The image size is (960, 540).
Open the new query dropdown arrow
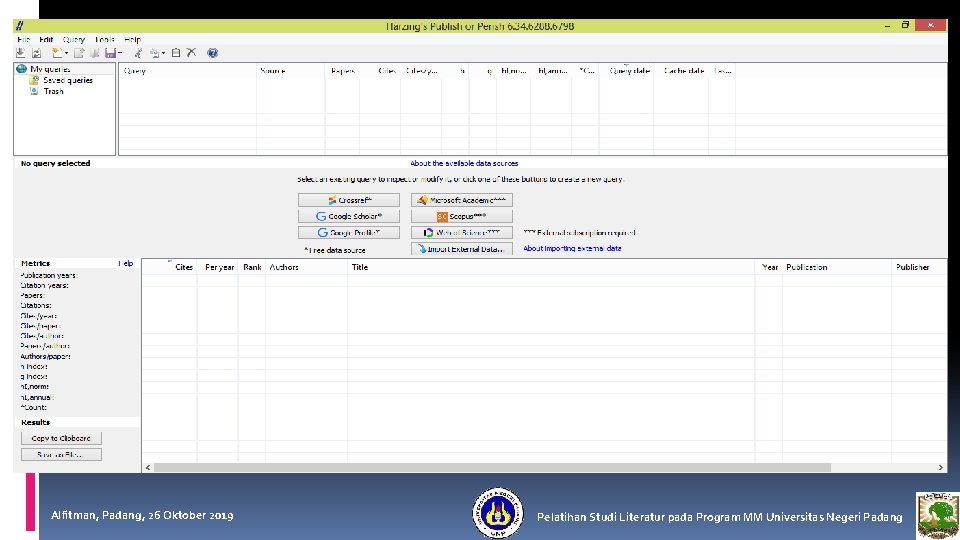[x=66, y=53]
